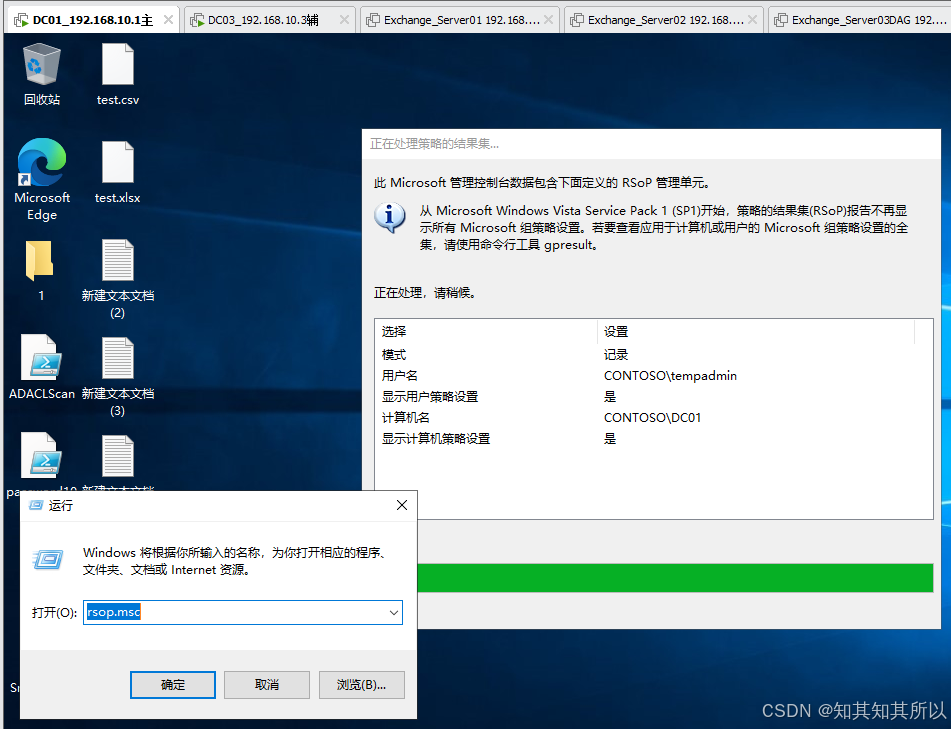Close the DC01 VM tab
The width and height of the screenshot is (951, 729).
pos(168,20)
